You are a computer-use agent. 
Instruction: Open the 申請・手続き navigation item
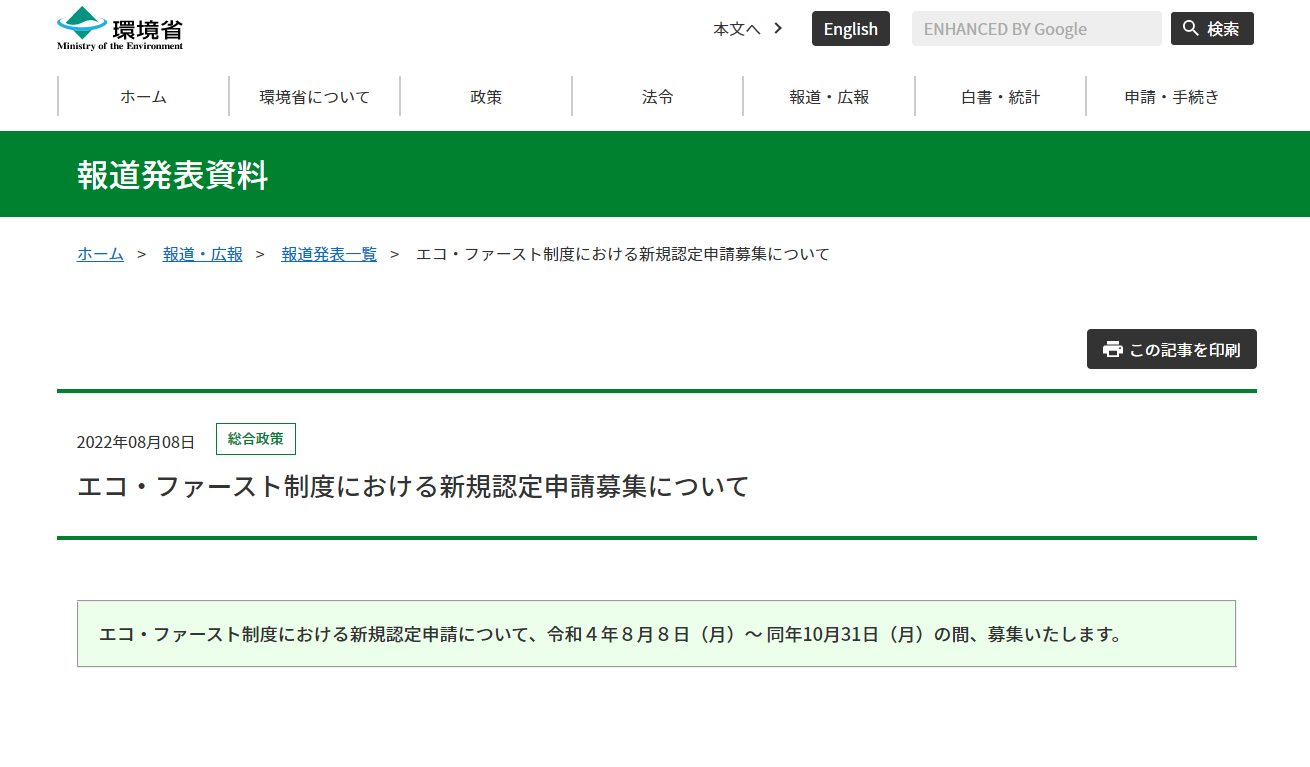tap(1171, 97)
